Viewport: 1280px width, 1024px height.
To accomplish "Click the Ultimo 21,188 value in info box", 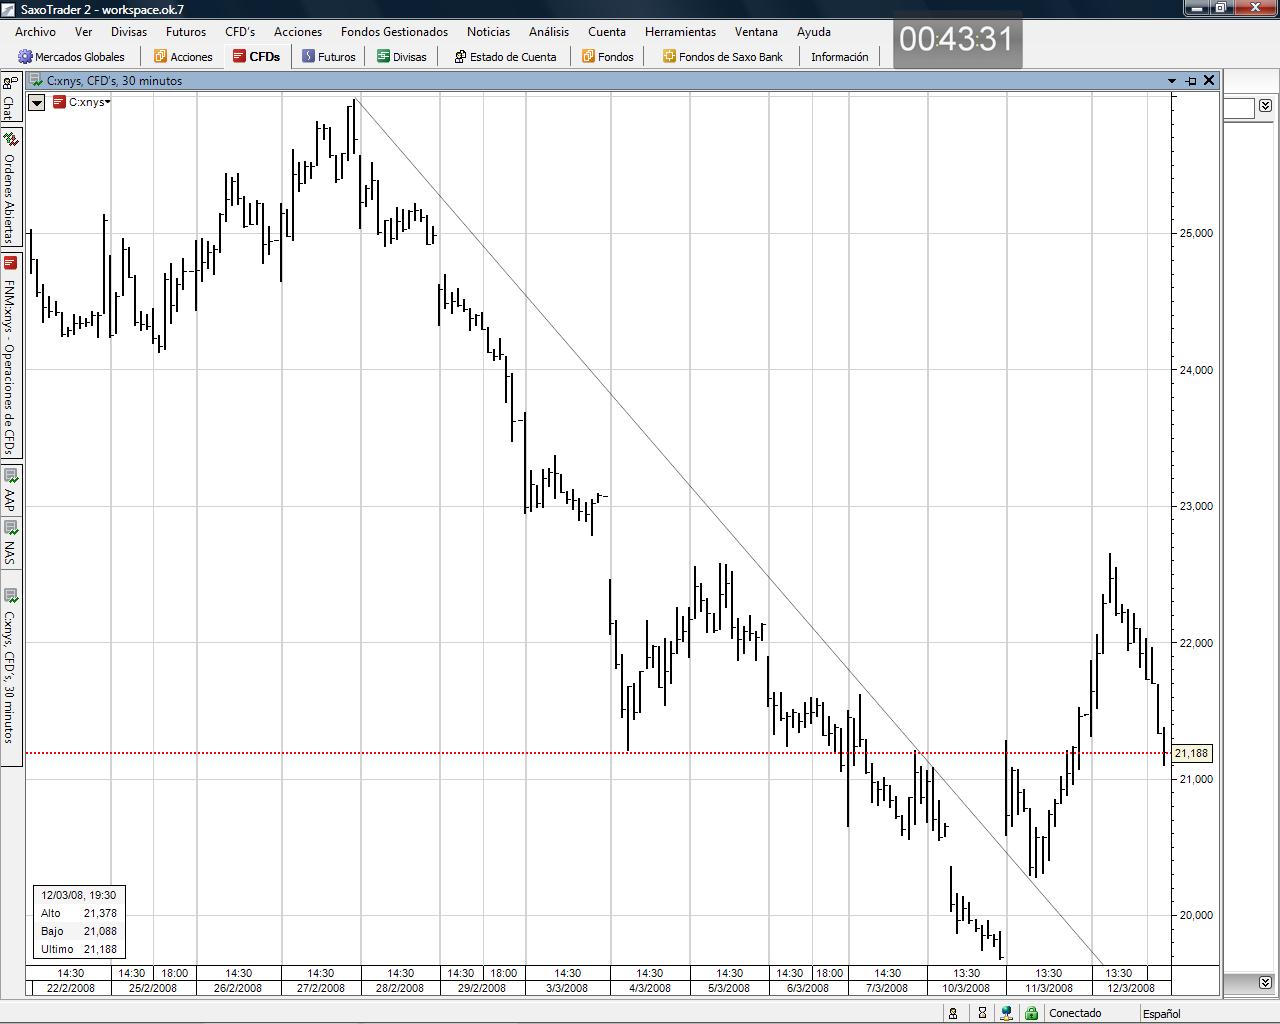I will click(x=100, y=949).
